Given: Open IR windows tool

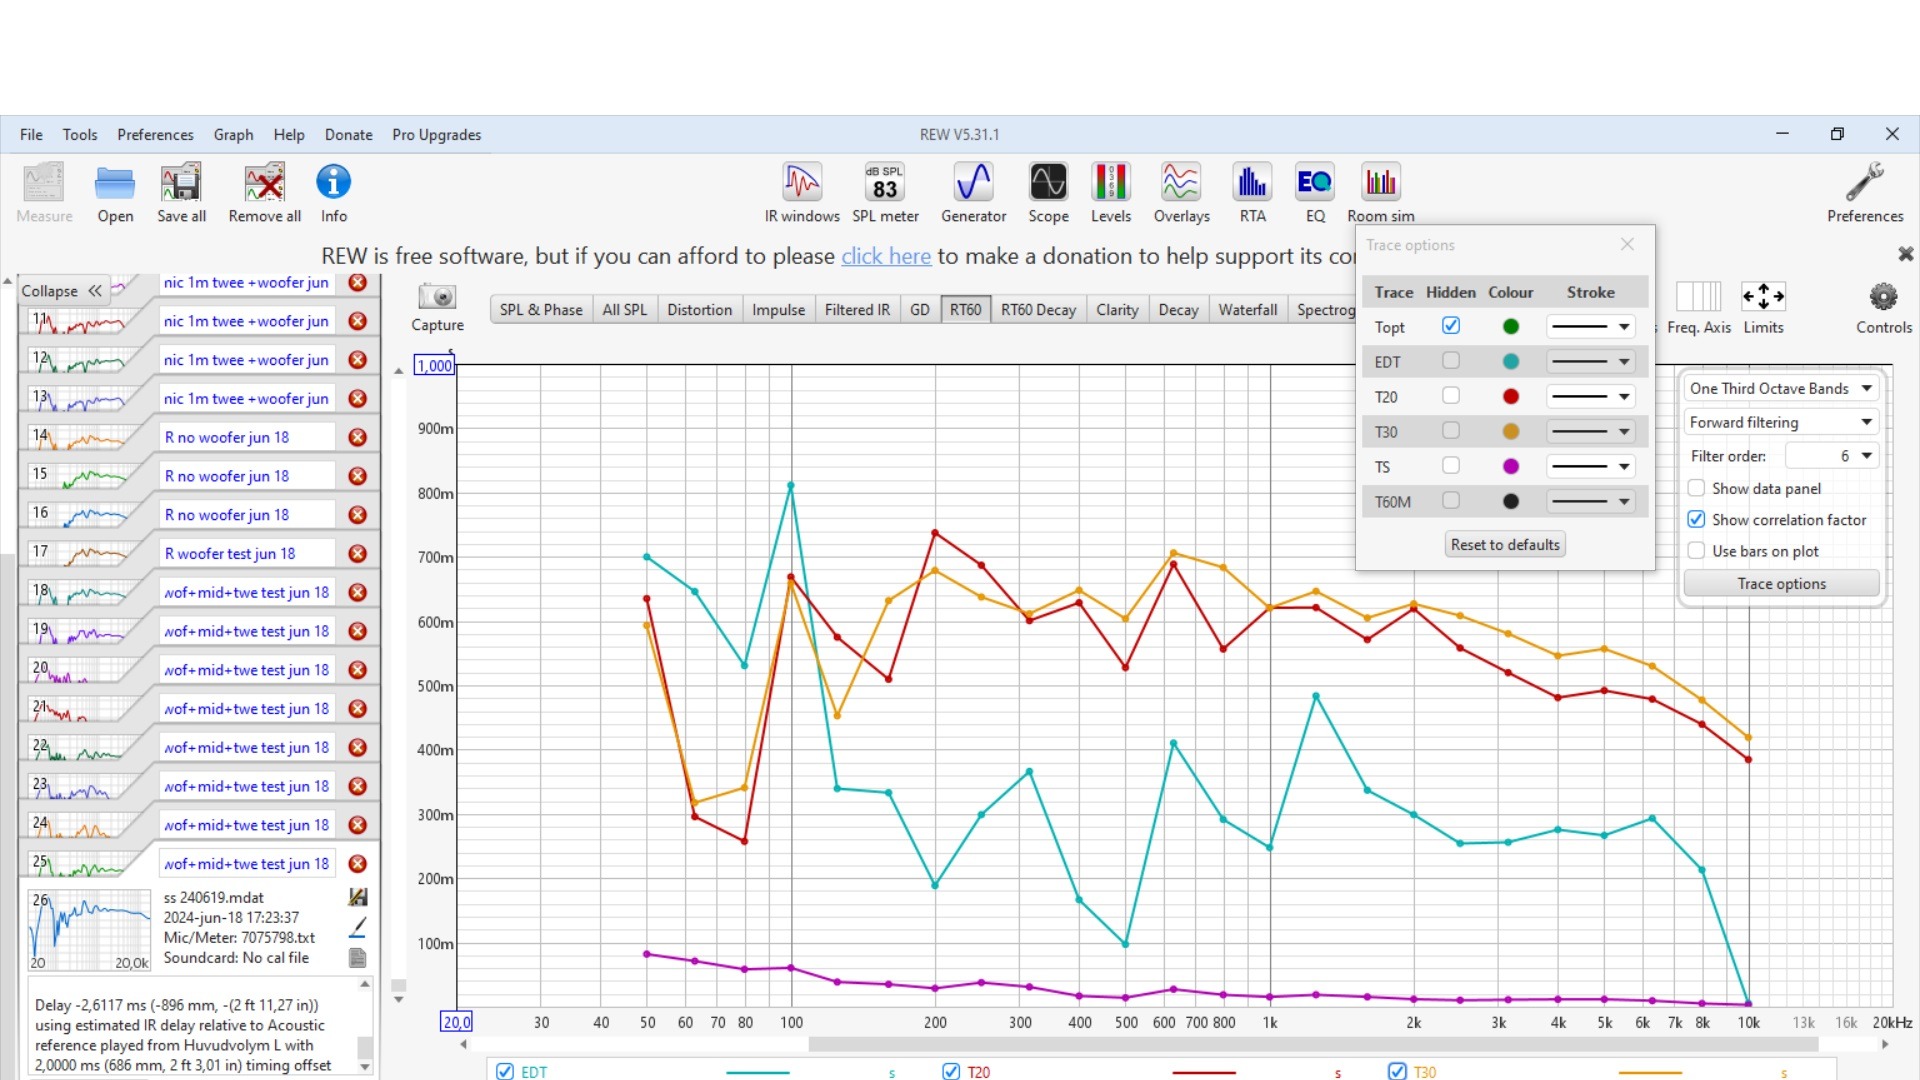Looking at the screenshot, I should click(x=802, y=193).
